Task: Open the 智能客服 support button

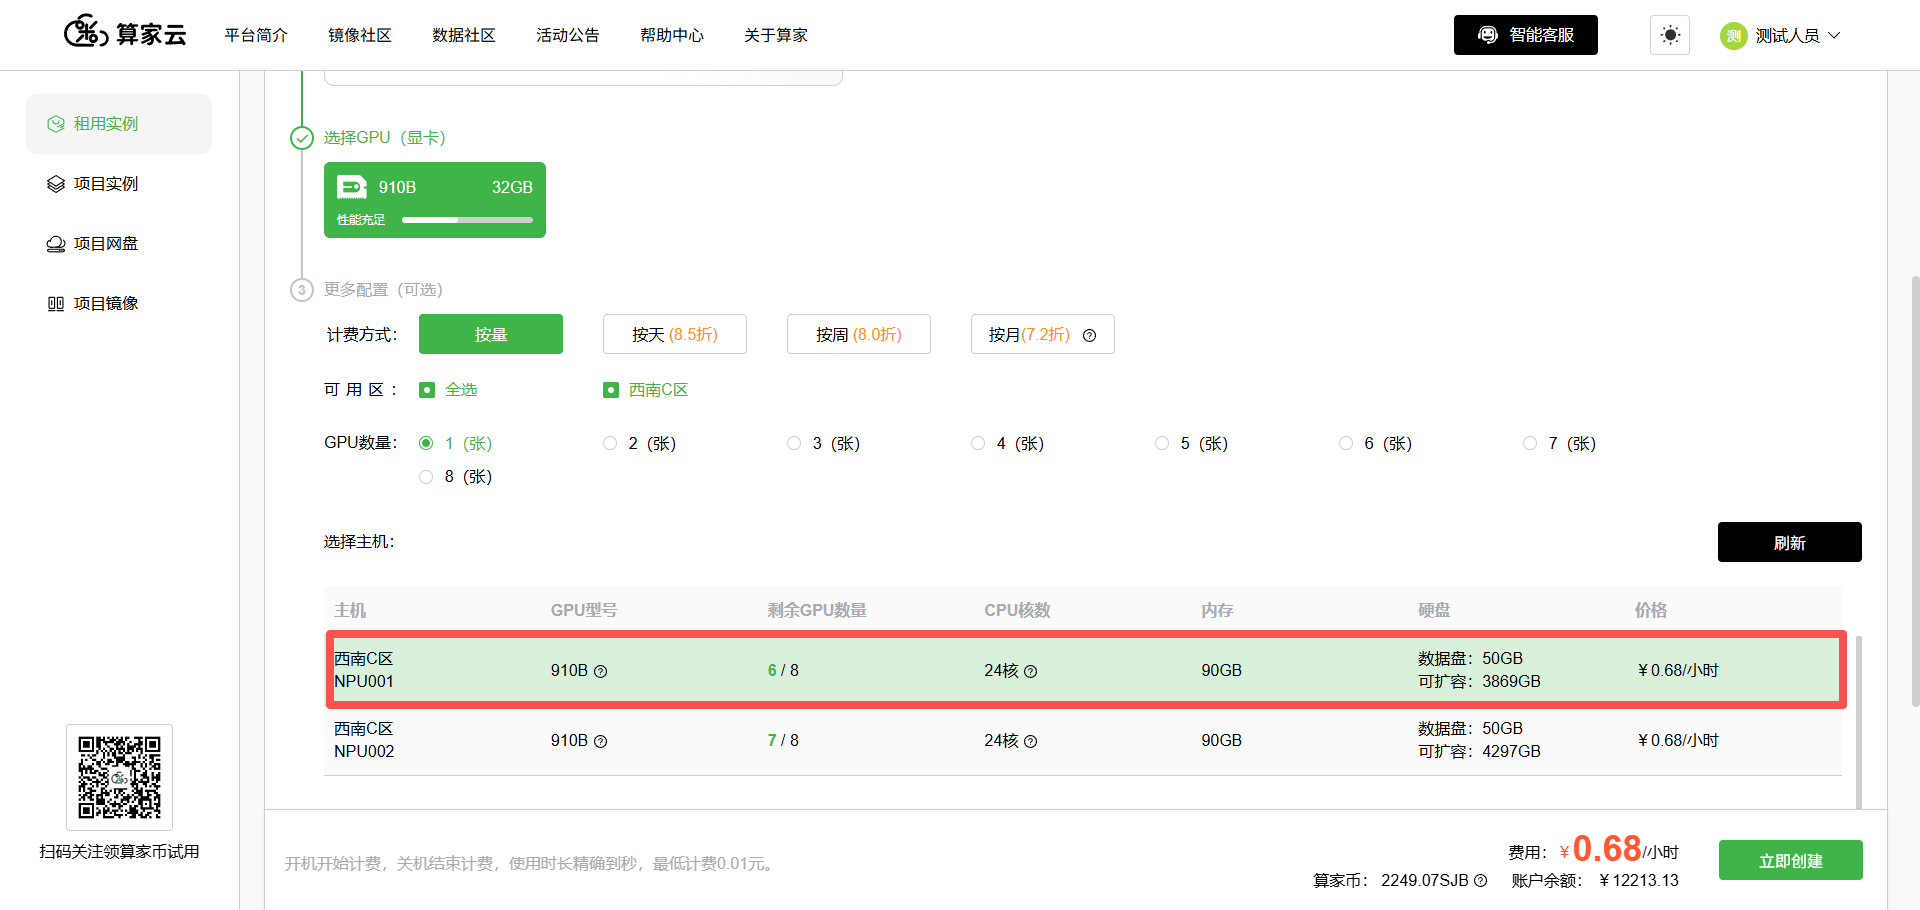Action: click(x=1526, y=35)
